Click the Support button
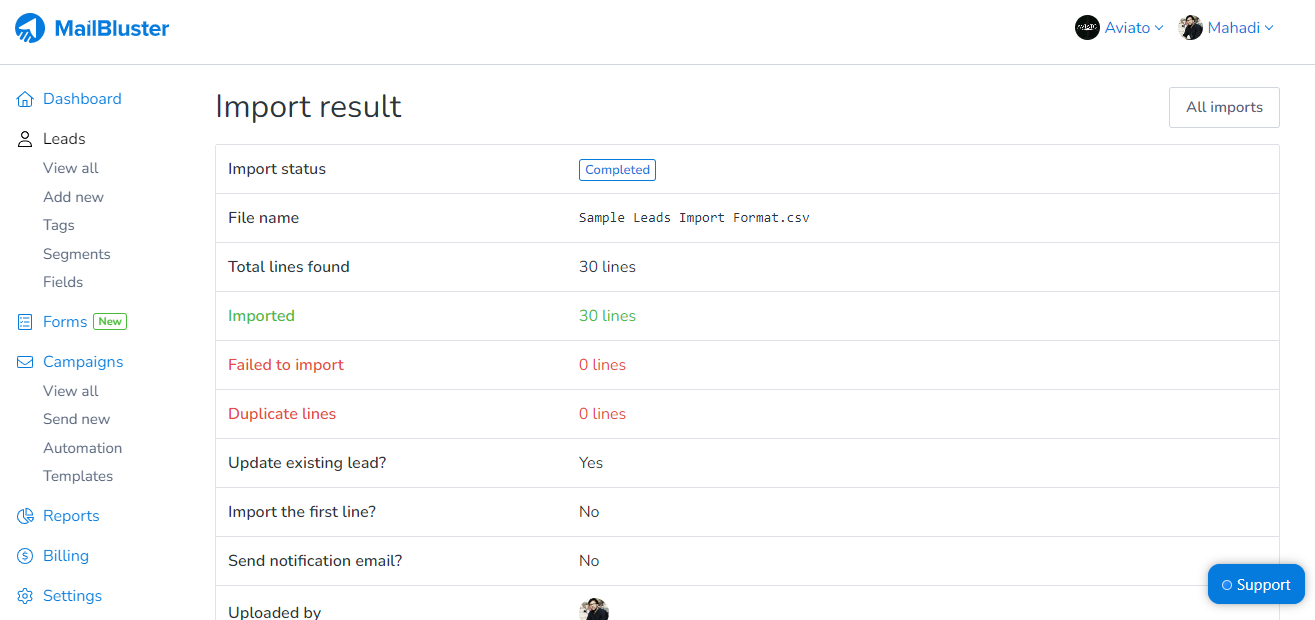Viewport: 1315px width, 620px height. pos(1256,584)
